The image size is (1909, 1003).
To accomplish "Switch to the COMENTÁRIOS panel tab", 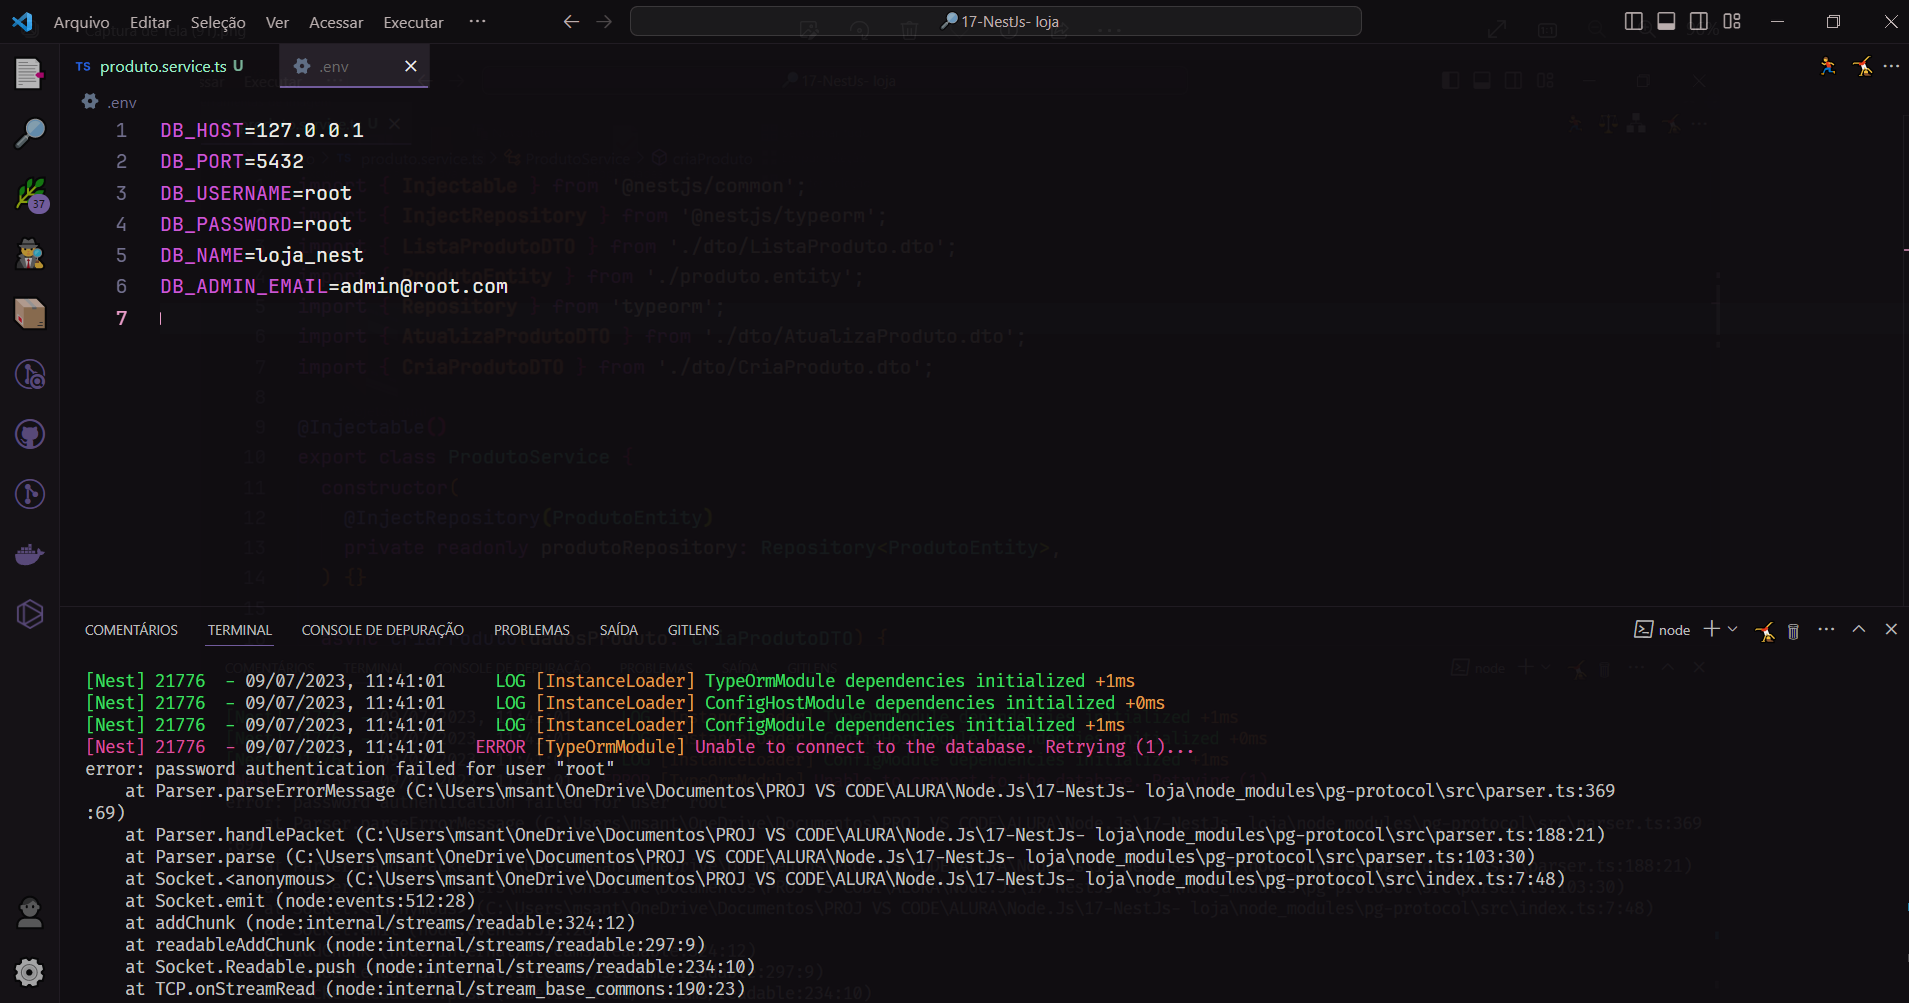I will (x=131, y=630).
